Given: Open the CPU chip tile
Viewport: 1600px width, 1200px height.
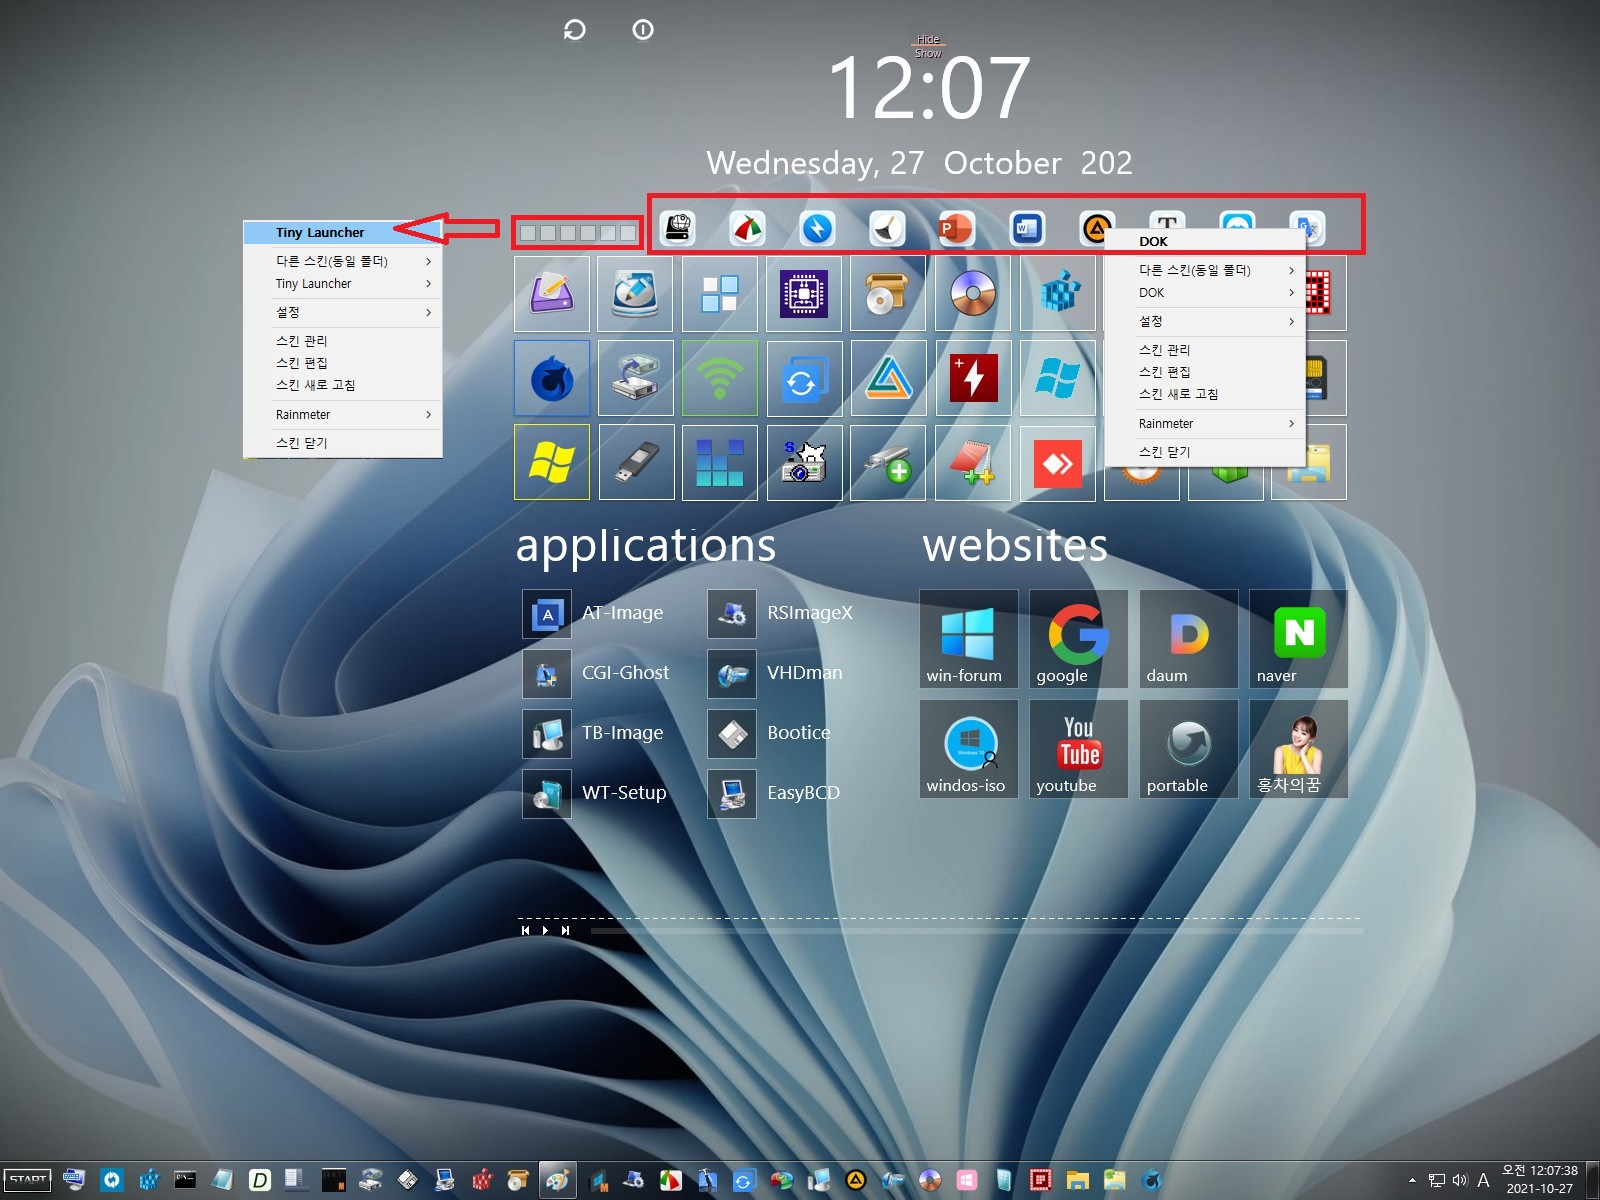Looking at the screenshot, I should [804, 294].
